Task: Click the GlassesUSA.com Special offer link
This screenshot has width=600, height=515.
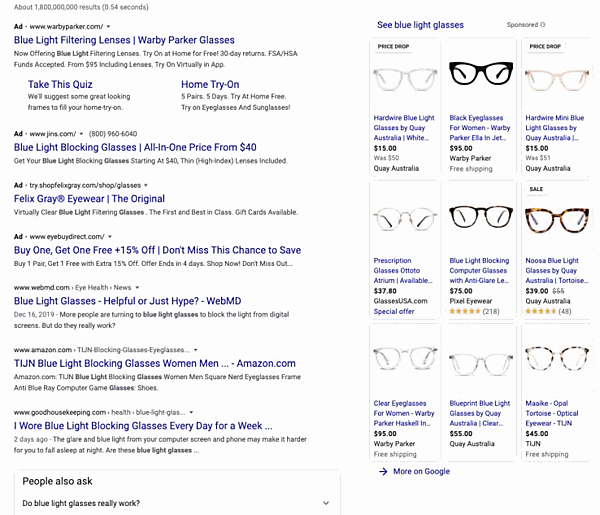Action: point(394,311)
